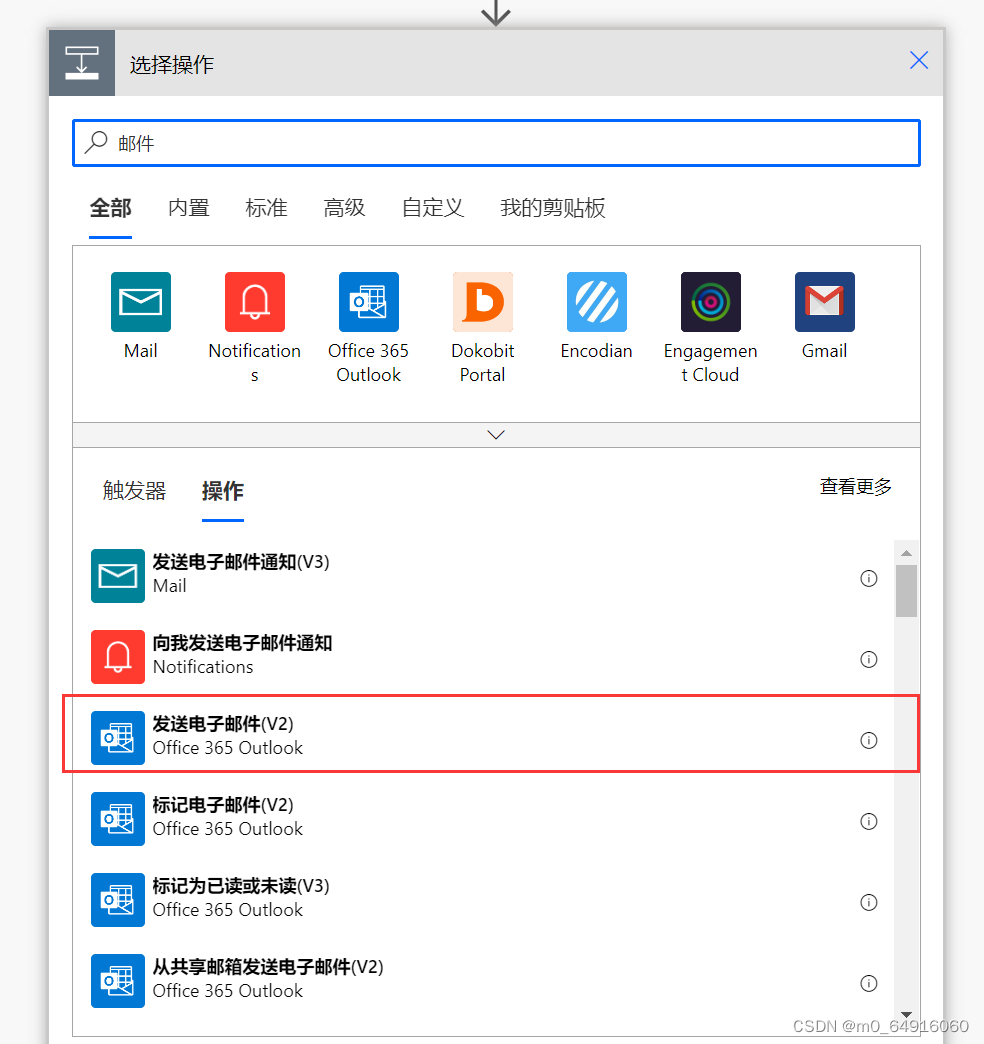Open the 标准 tab
Viewport: 984px width, 1044px height.
(x=266, y=208)
